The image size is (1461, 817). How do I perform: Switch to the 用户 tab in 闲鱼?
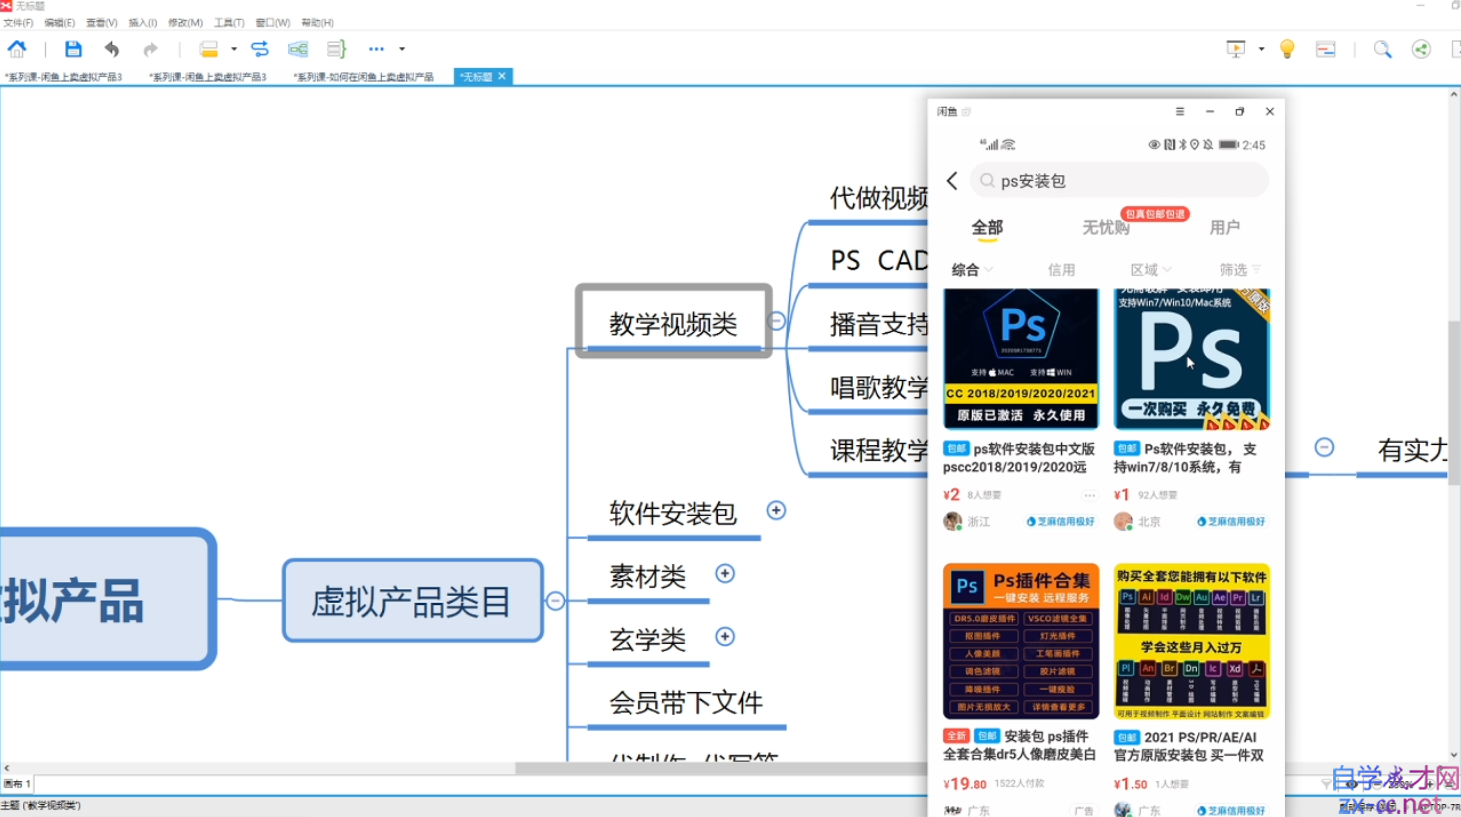pos(1224,228)
